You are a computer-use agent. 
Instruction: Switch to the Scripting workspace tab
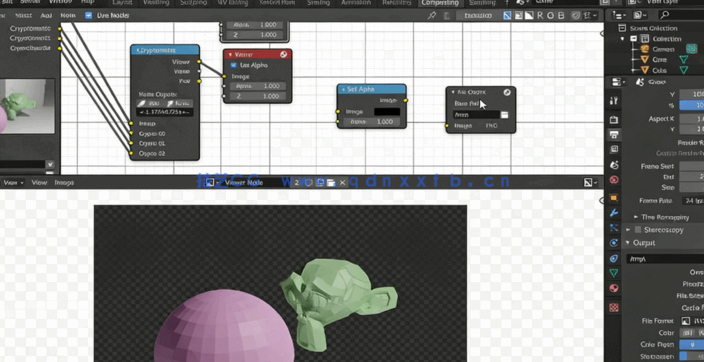482,3
